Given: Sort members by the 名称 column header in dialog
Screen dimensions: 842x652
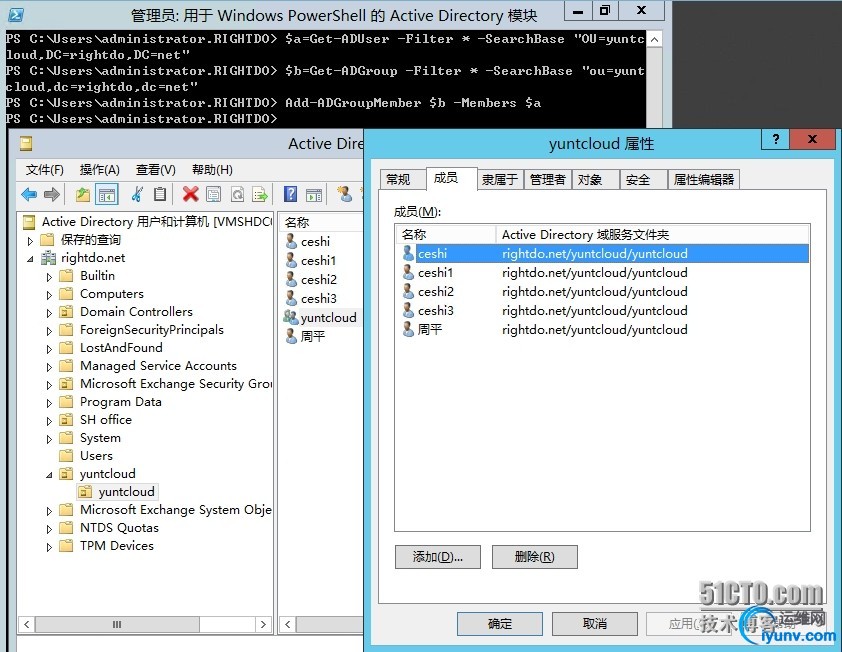Looking at the screenshot, I should tap(446, 235).
